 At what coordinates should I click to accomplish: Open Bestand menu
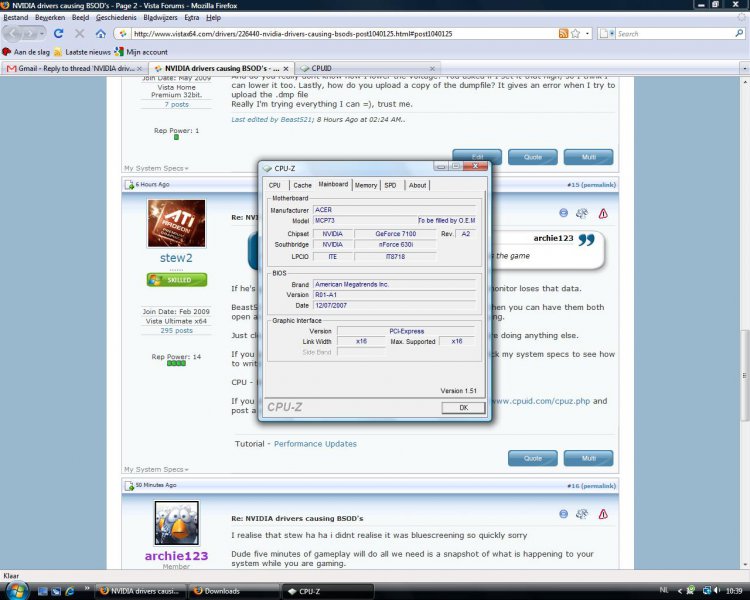[x=16, y=17]
